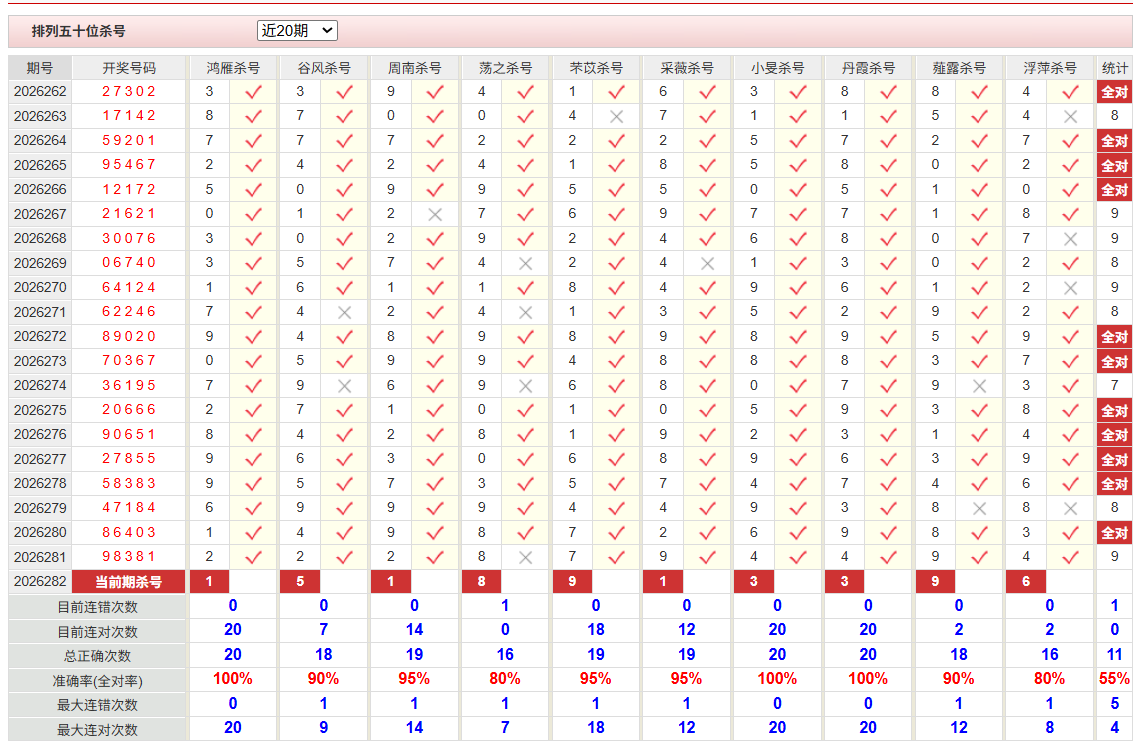Click the 最大连对次数 row label
The image size is (1136, 750).
coord(98,730)
